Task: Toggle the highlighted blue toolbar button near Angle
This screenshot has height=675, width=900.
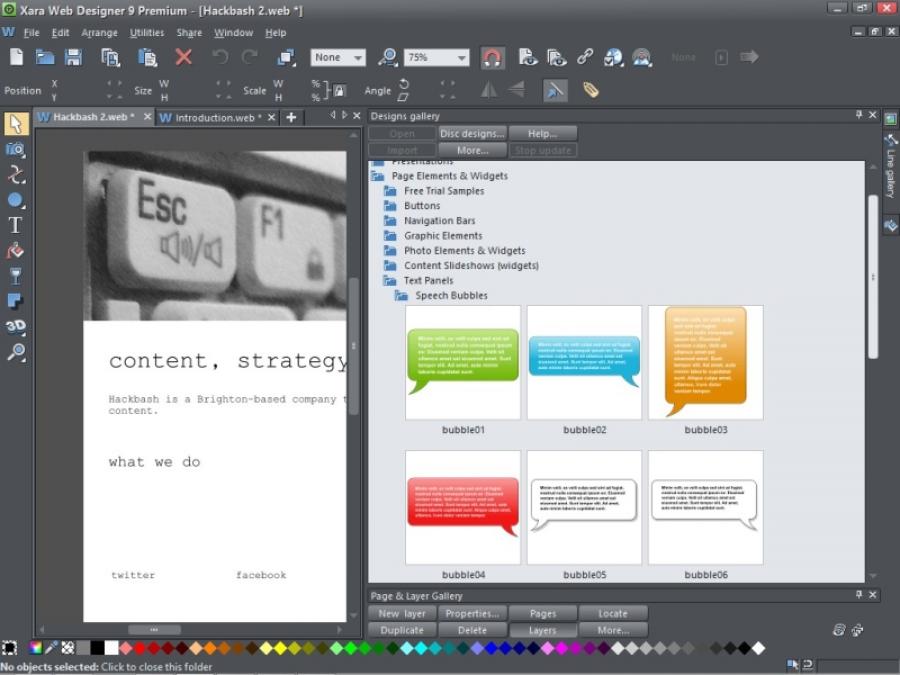Action: [x=555, y=90]
